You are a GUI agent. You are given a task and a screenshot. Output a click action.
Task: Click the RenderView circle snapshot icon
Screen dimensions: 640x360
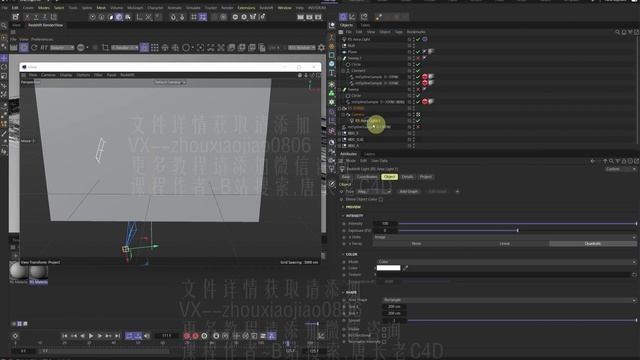[186, 48]
